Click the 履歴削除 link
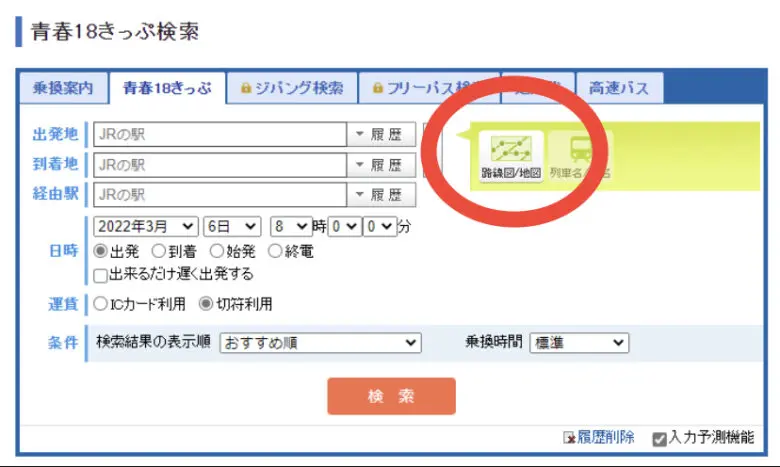Image resolution: width=780 pixels, height=467 pixels. pyautogui.click(x=605, y=438)
